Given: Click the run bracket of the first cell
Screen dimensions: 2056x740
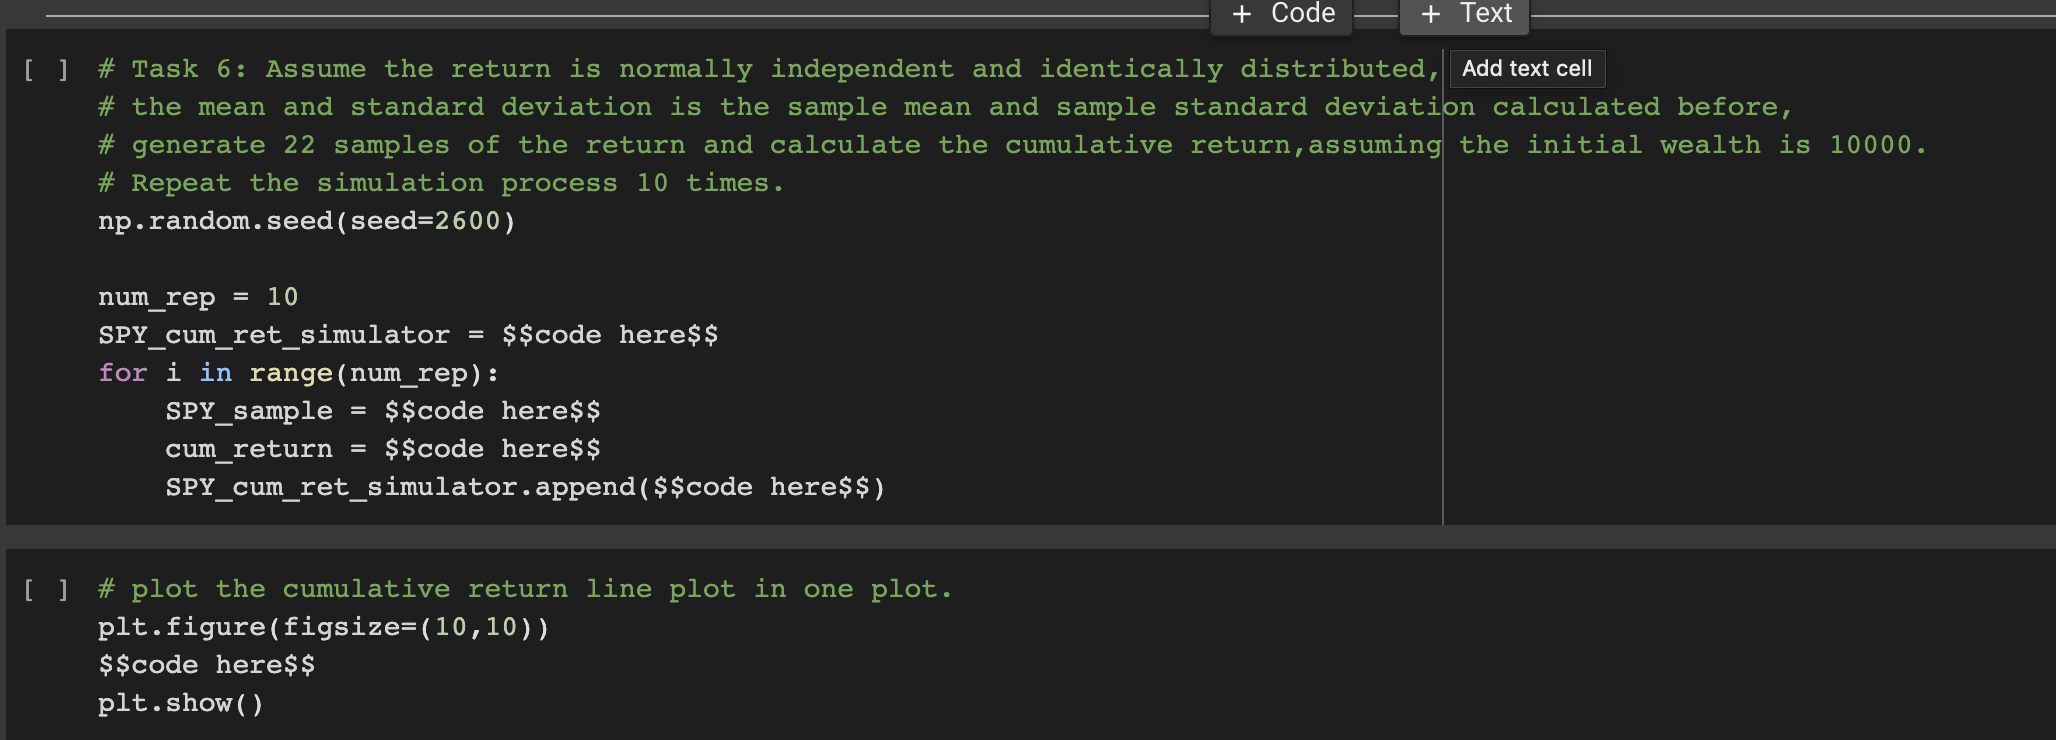Looking at the screenshot, I should [44, 68].
